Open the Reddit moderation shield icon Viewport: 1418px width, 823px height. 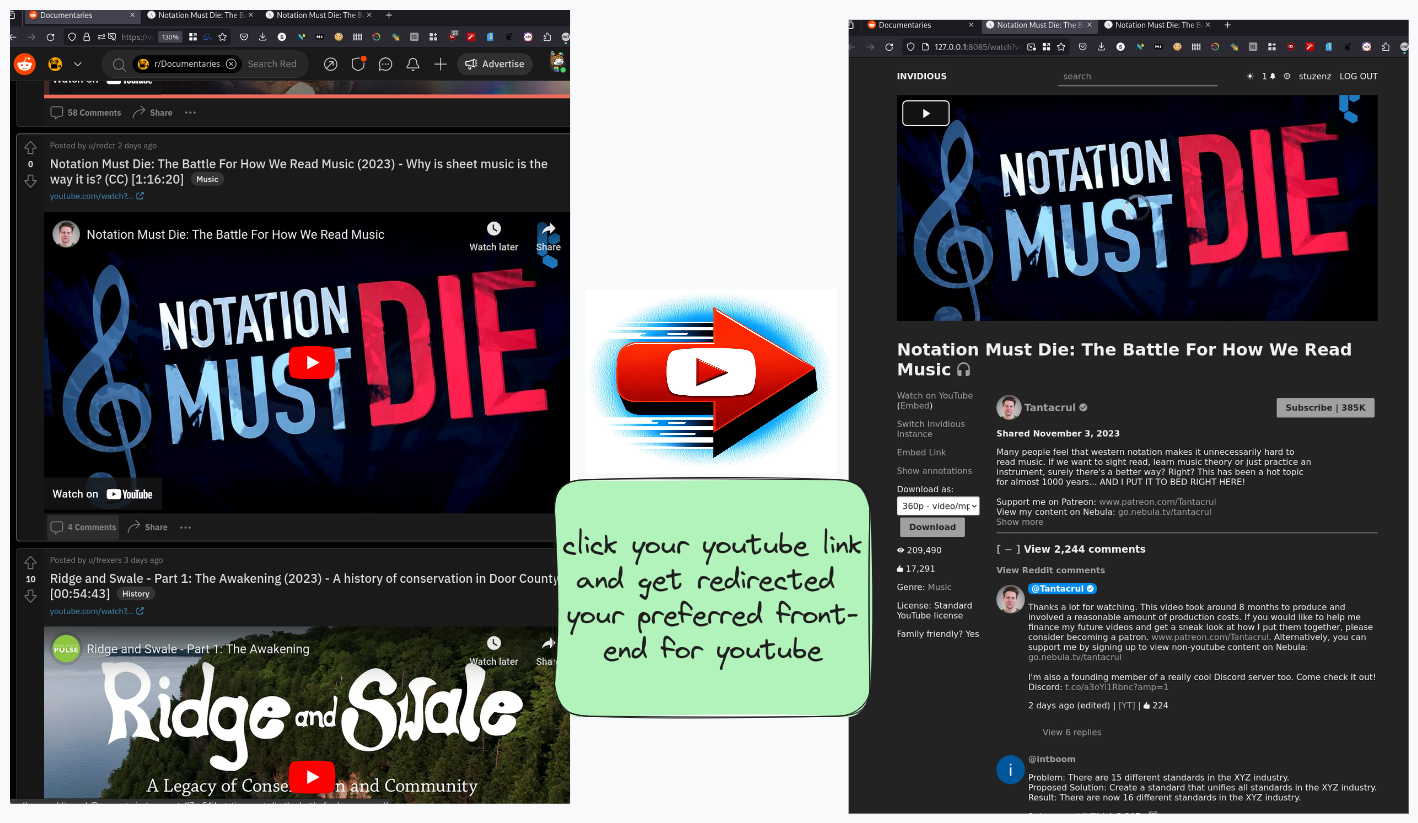pos(358,64)
